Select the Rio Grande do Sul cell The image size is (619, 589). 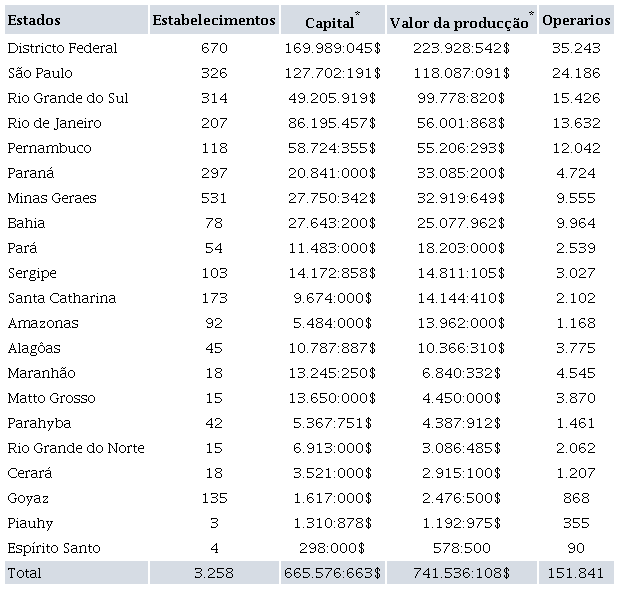(x=67, y=98)
